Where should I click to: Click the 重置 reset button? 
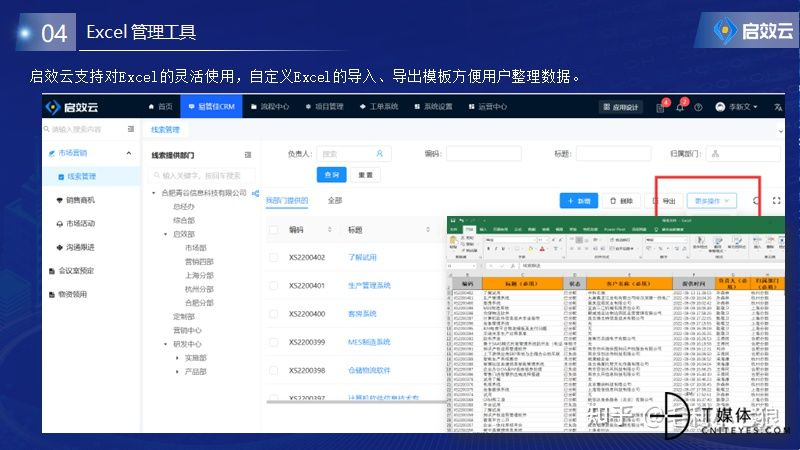click(365, 175)
